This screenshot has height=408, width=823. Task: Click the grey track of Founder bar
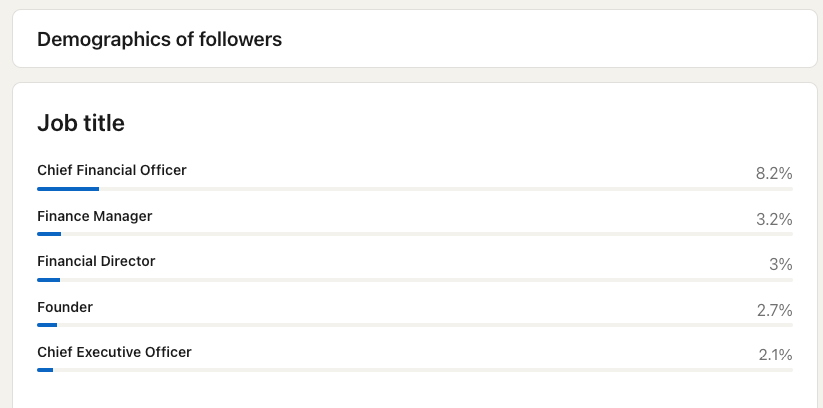click(425, 325)
